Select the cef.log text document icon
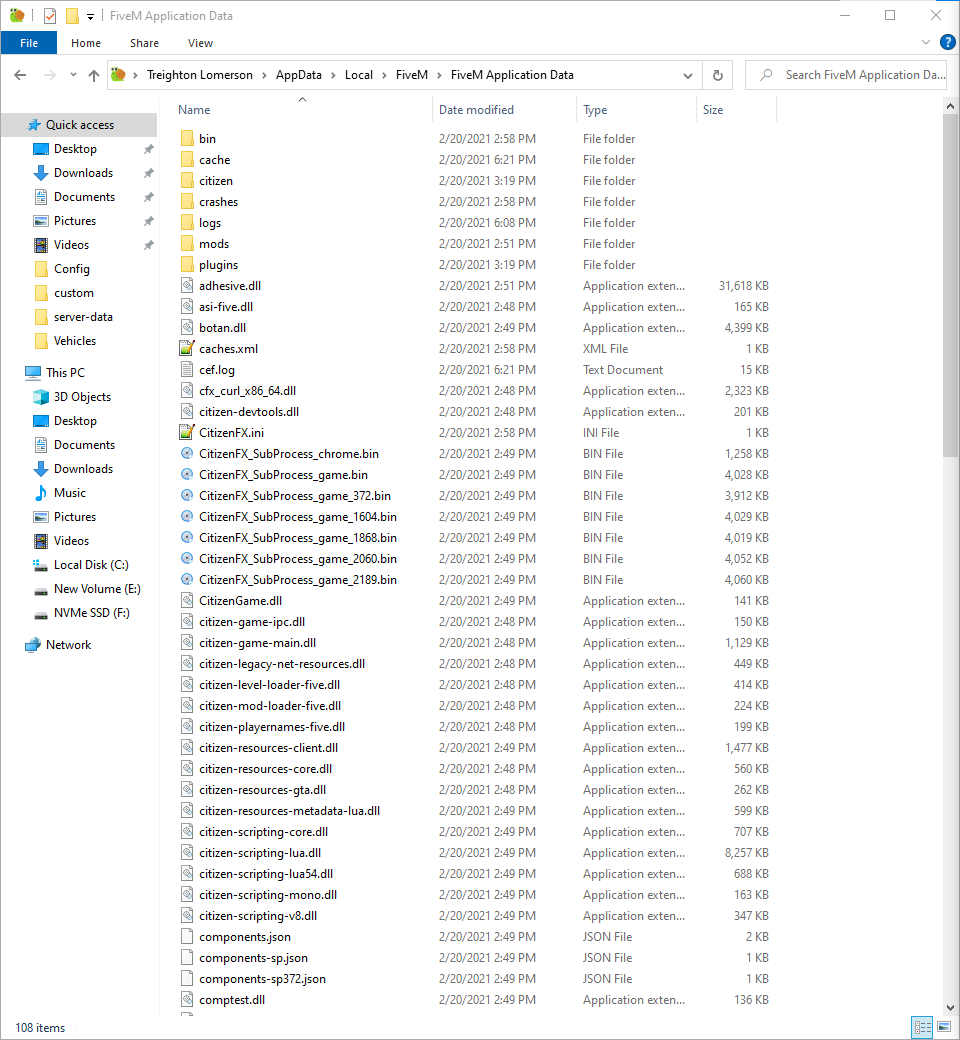Viewport: 960px width, 1040px height. (187, 369)
